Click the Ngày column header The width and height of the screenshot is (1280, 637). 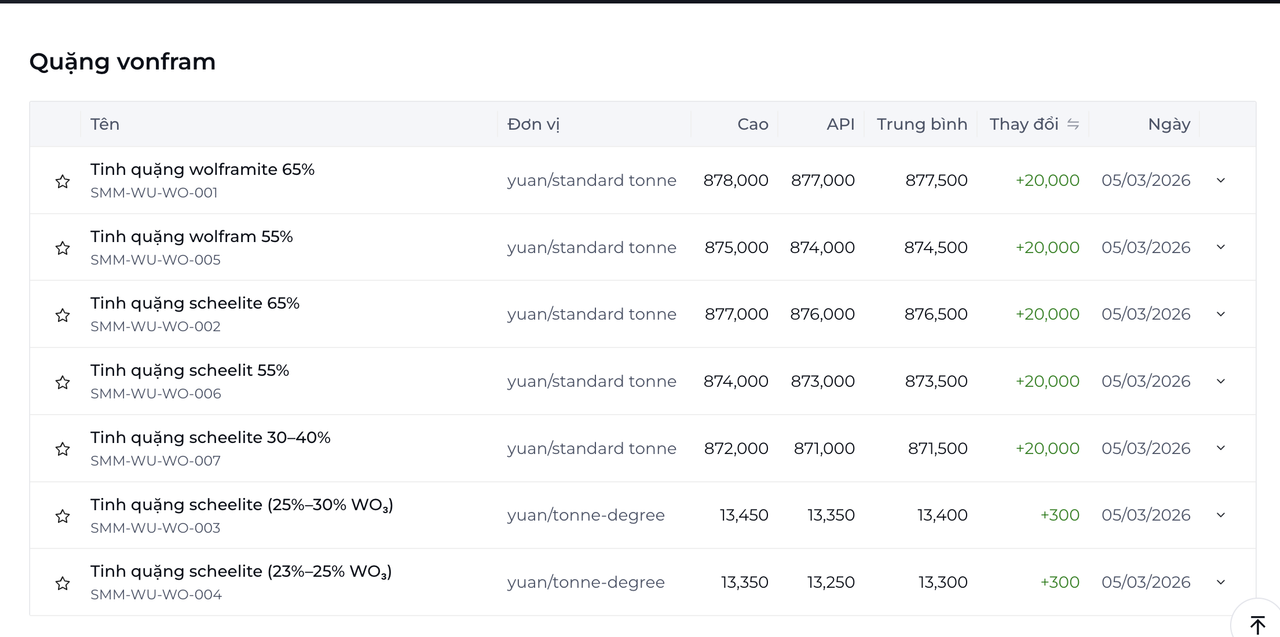click(x=1169, y=124)
